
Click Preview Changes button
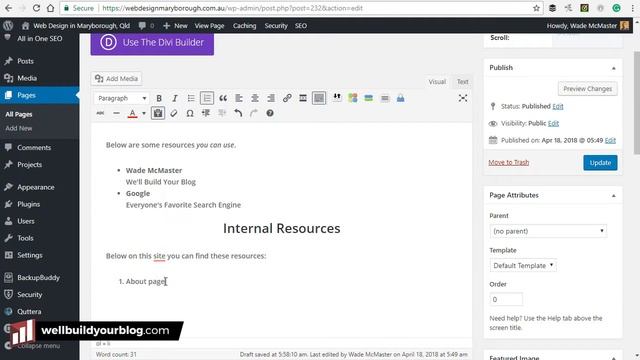[x=587, y=89]
